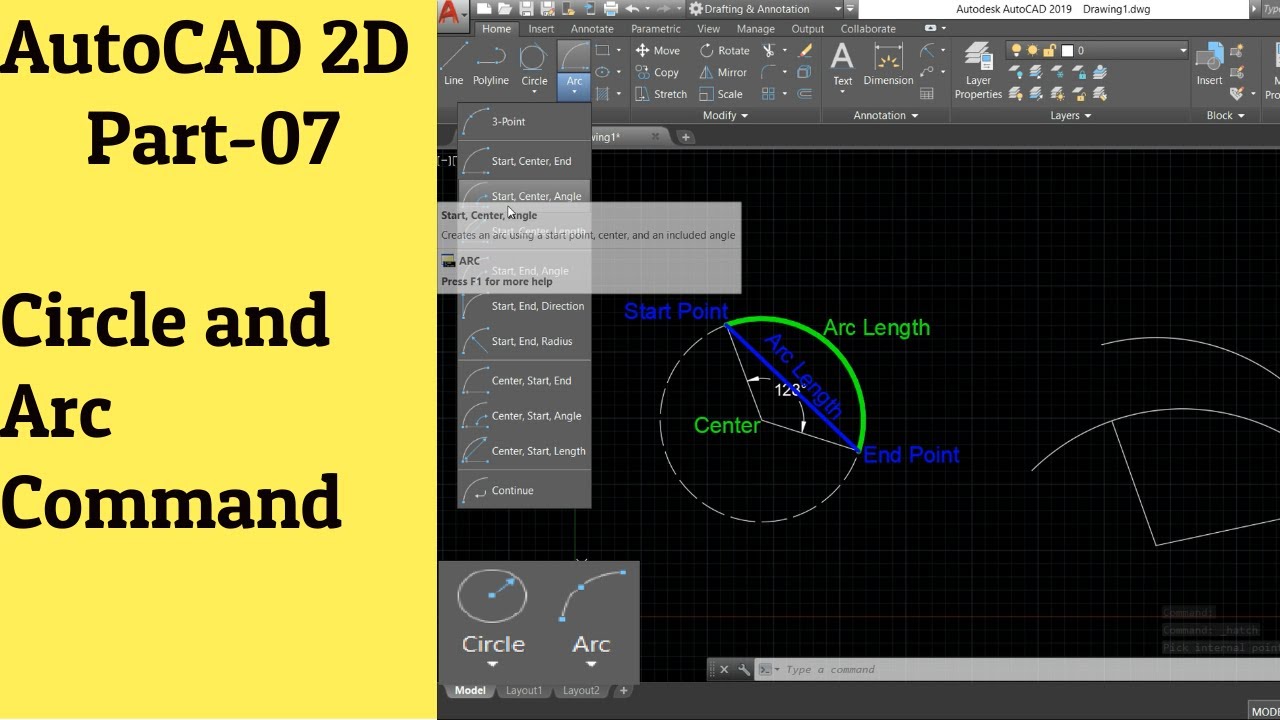The height and width of the screenshot is (720, 1280).
Task: Toggle layer 0 on/off lightbulb
Action: point(1016,50)
